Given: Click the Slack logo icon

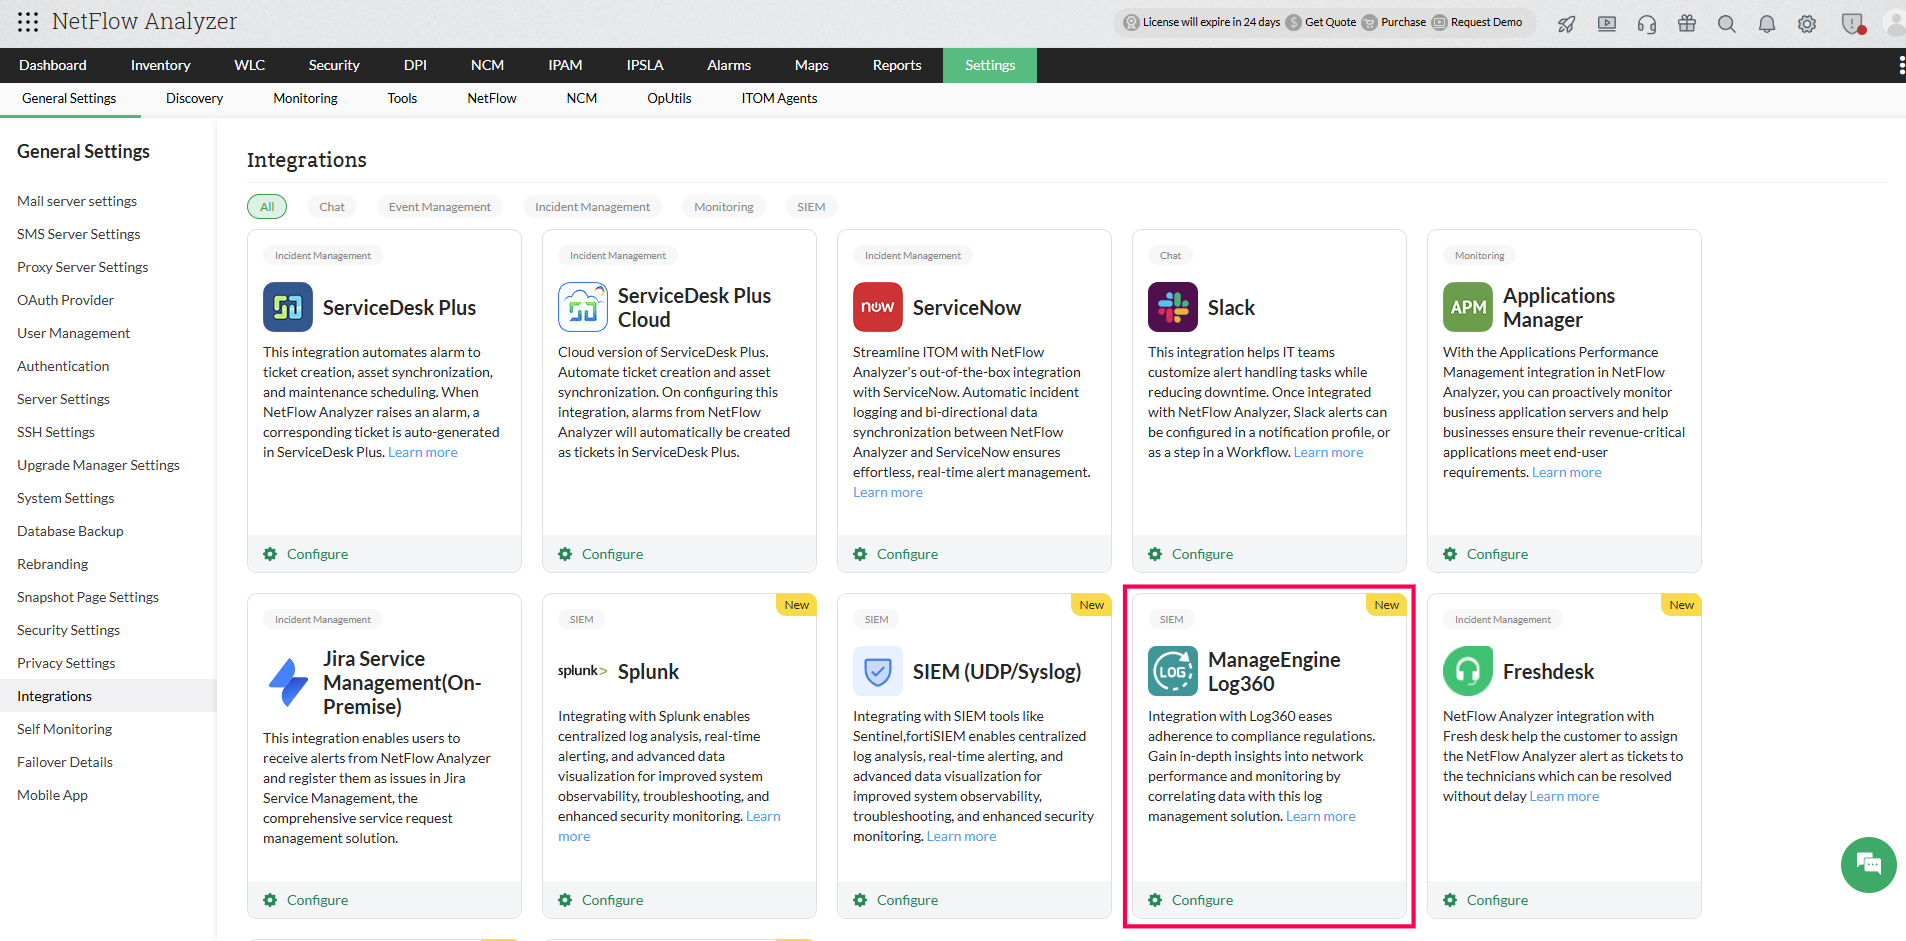Looking at the screenshot, I should point(1173,307).
